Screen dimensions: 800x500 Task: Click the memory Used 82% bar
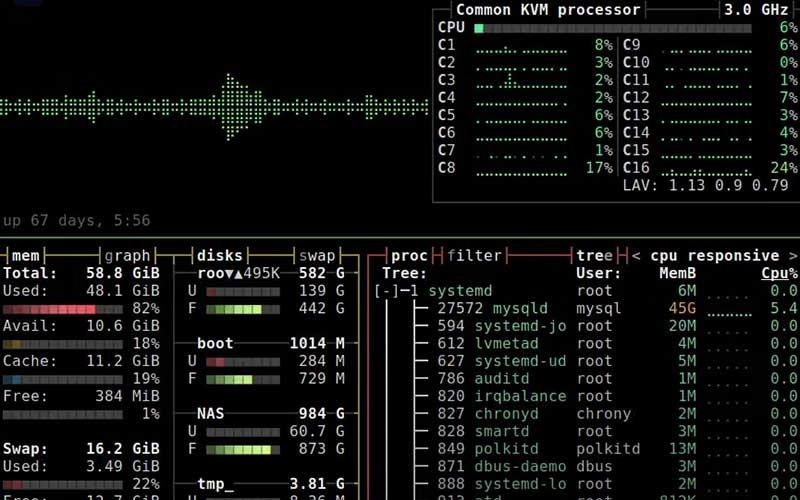(63, 309)
